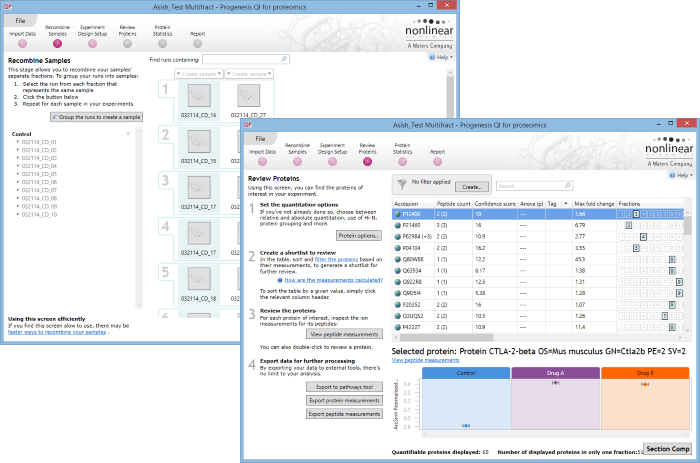
Task: Sort table by Max fold change column
Action: 594,204
